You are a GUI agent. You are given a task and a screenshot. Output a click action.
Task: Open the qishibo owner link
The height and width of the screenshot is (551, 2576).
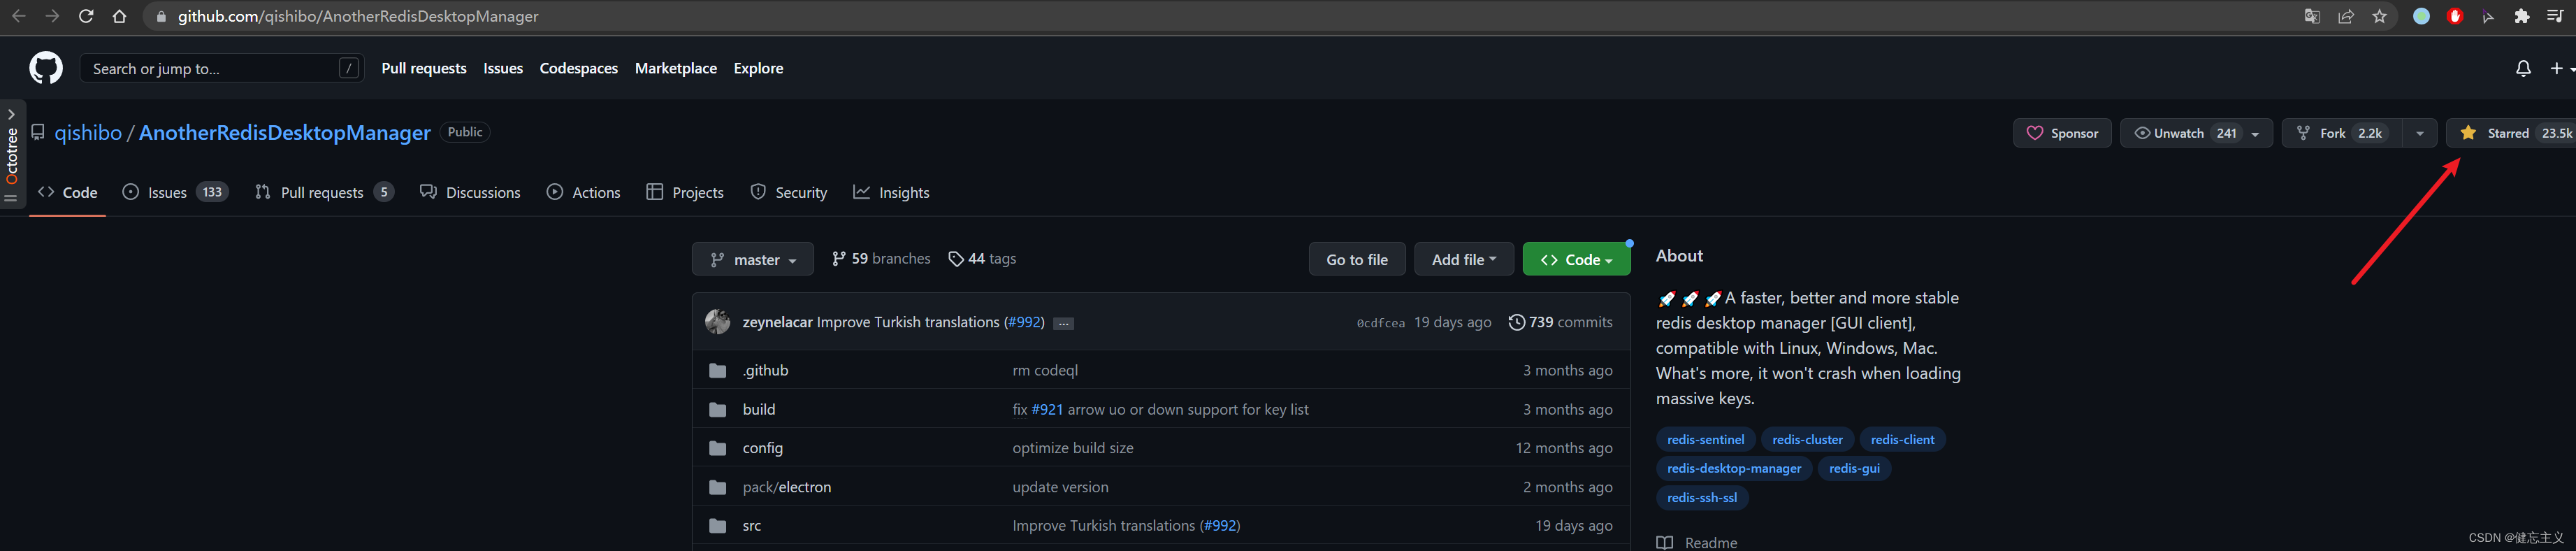(x=88, y=132)
